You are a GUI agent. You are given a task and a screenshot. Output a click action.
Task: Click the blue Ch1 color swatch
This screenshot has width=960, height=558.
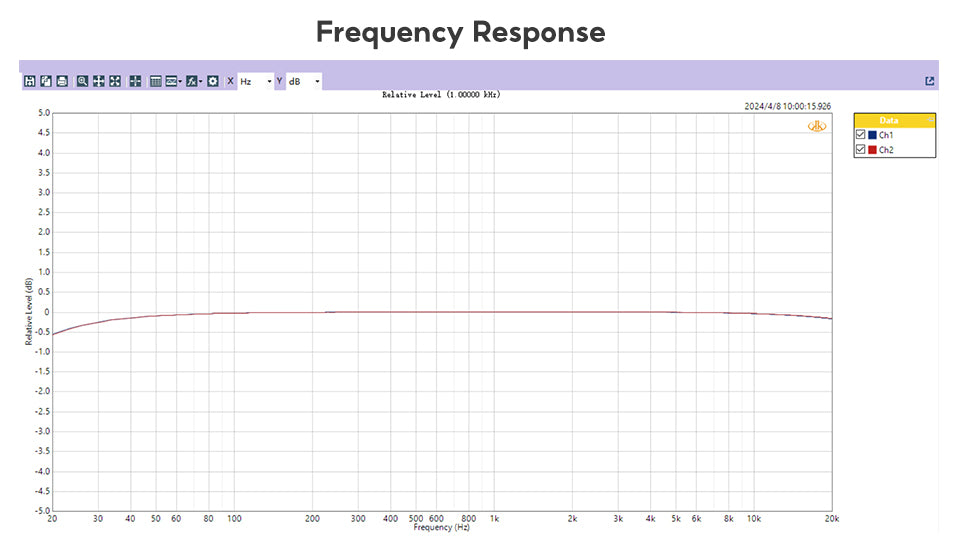872,135
